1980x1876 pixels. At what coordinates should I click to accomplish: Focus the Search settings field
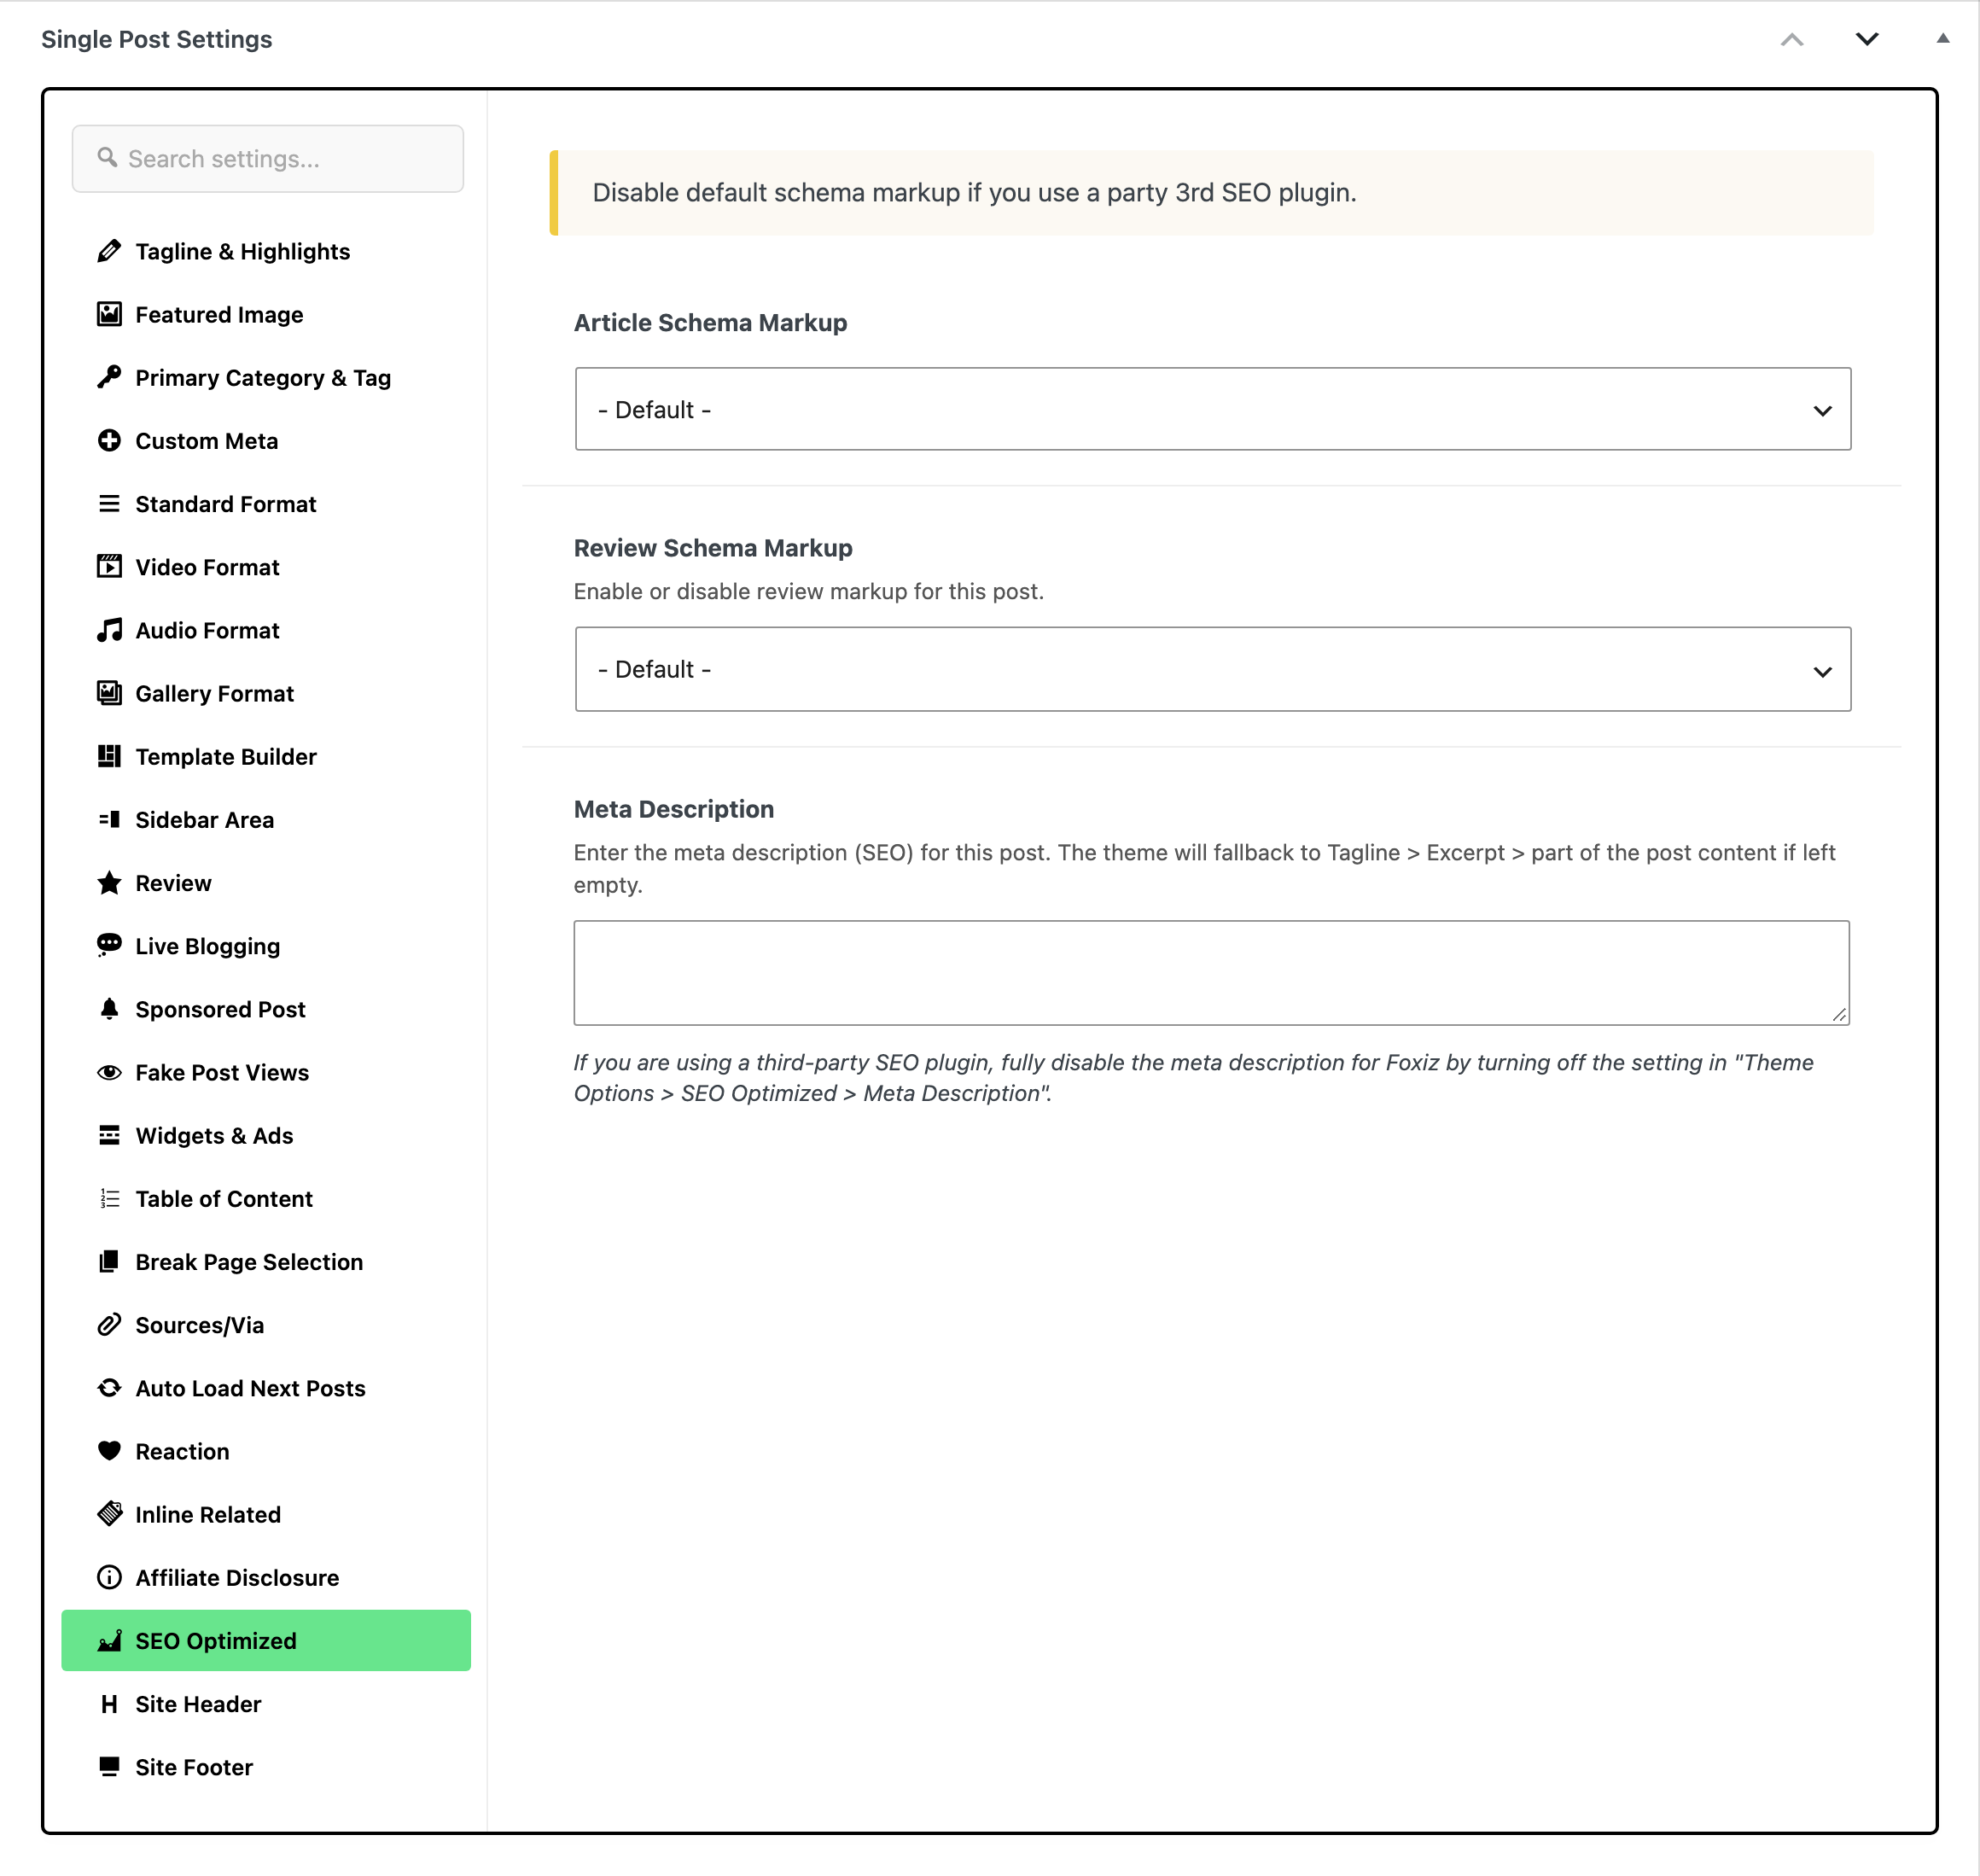268,159
